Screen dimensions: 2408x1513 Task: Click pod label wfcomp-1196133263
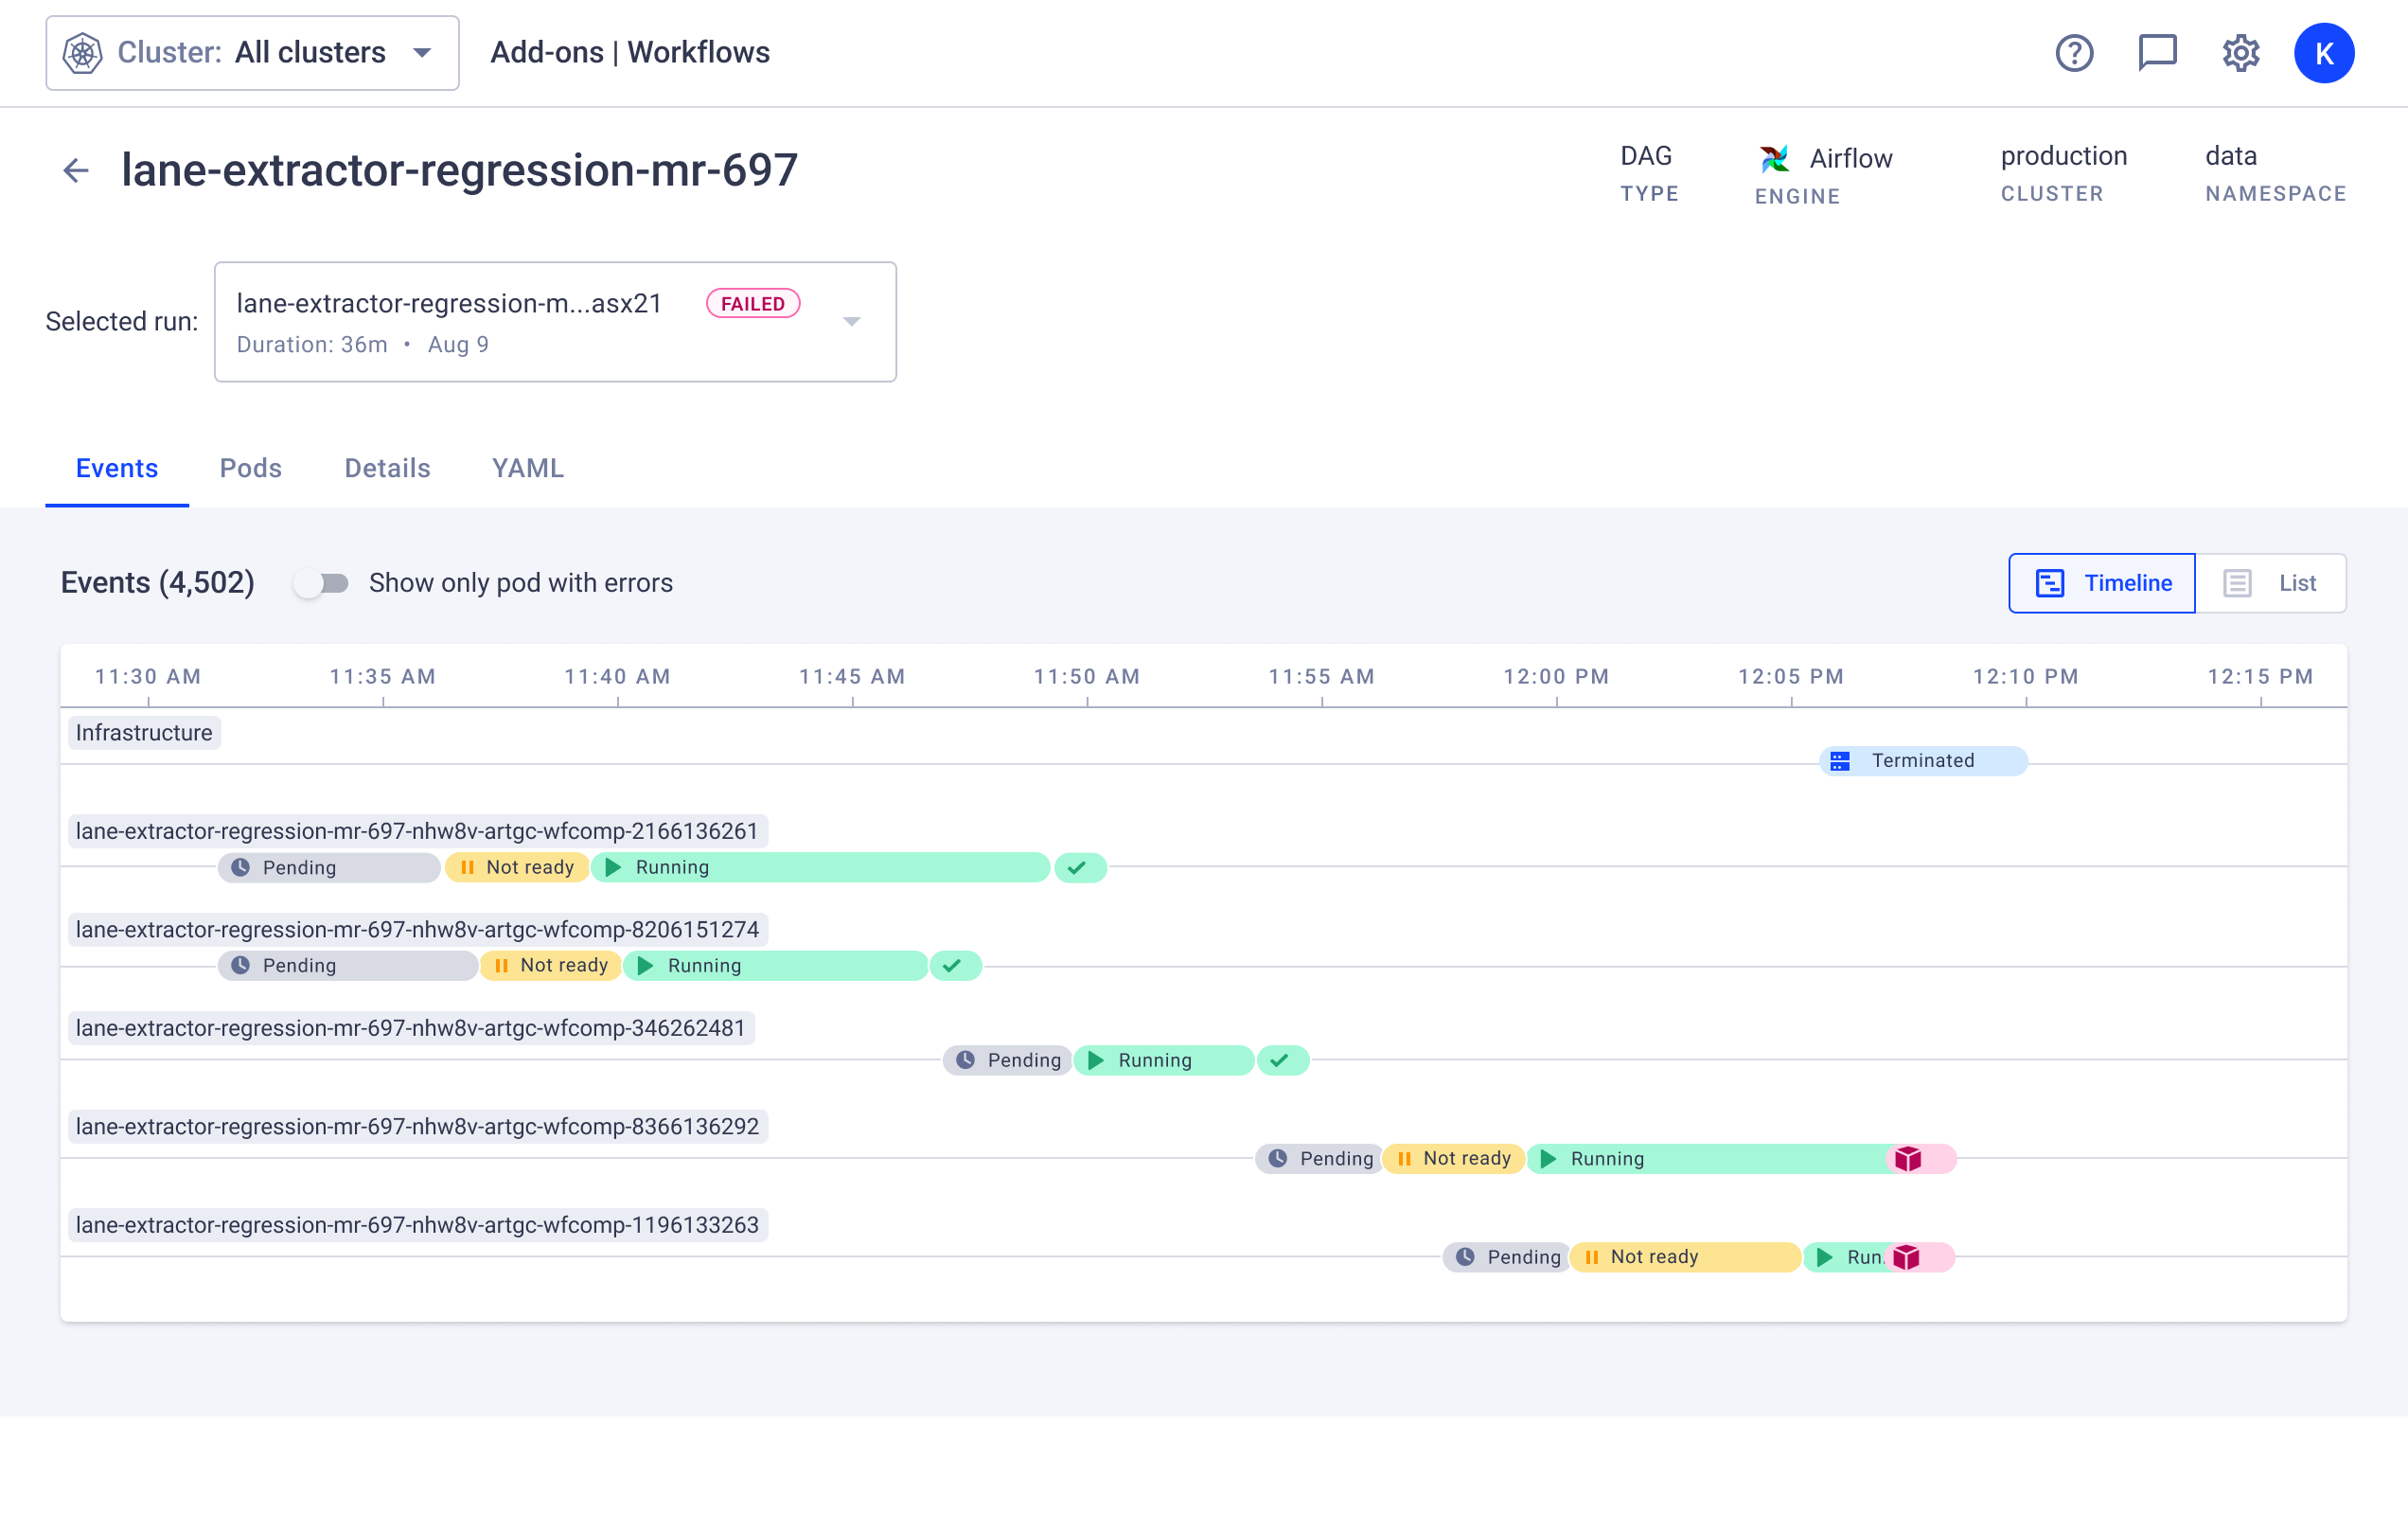[x=417, y=1225]
